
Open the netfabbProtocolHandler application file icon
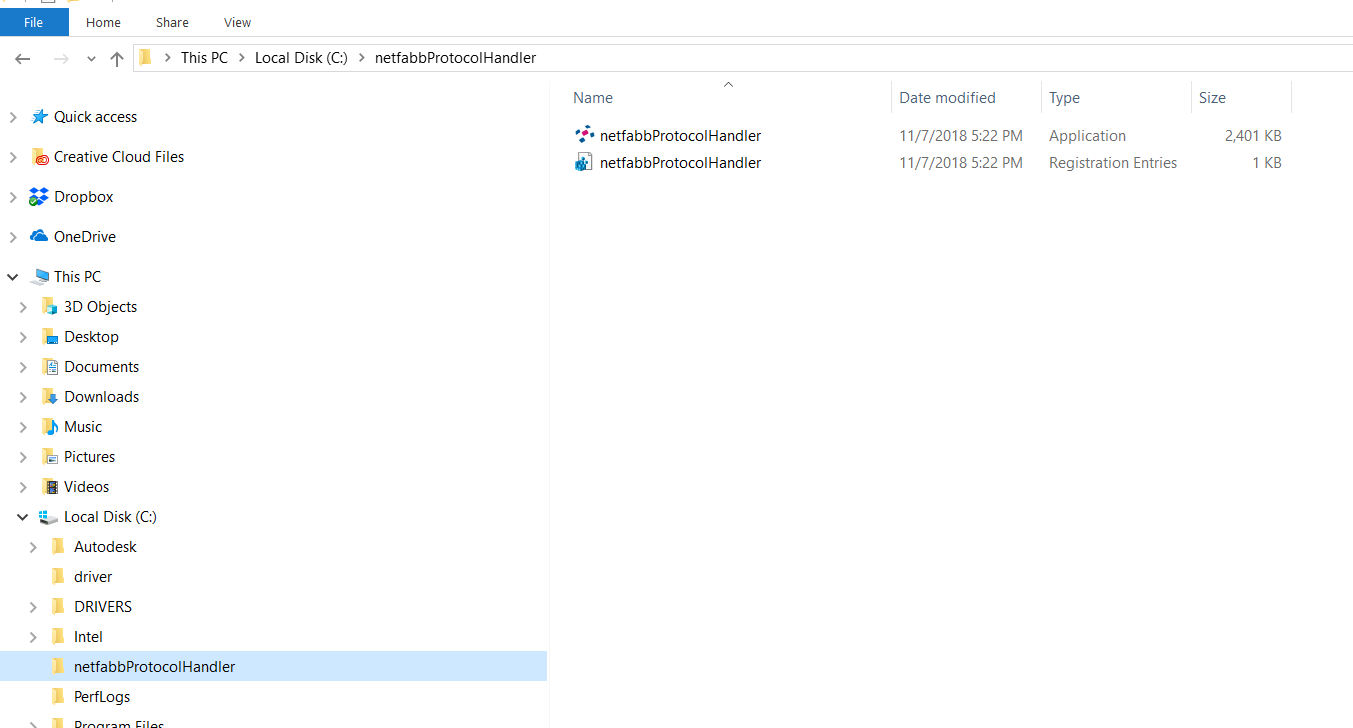584,135
